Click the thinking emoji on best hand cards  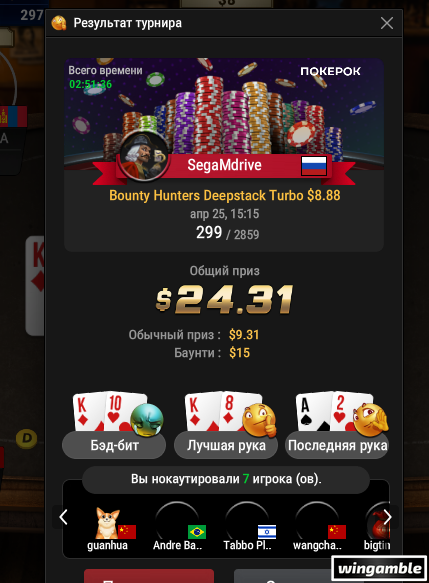coord(259,420)
